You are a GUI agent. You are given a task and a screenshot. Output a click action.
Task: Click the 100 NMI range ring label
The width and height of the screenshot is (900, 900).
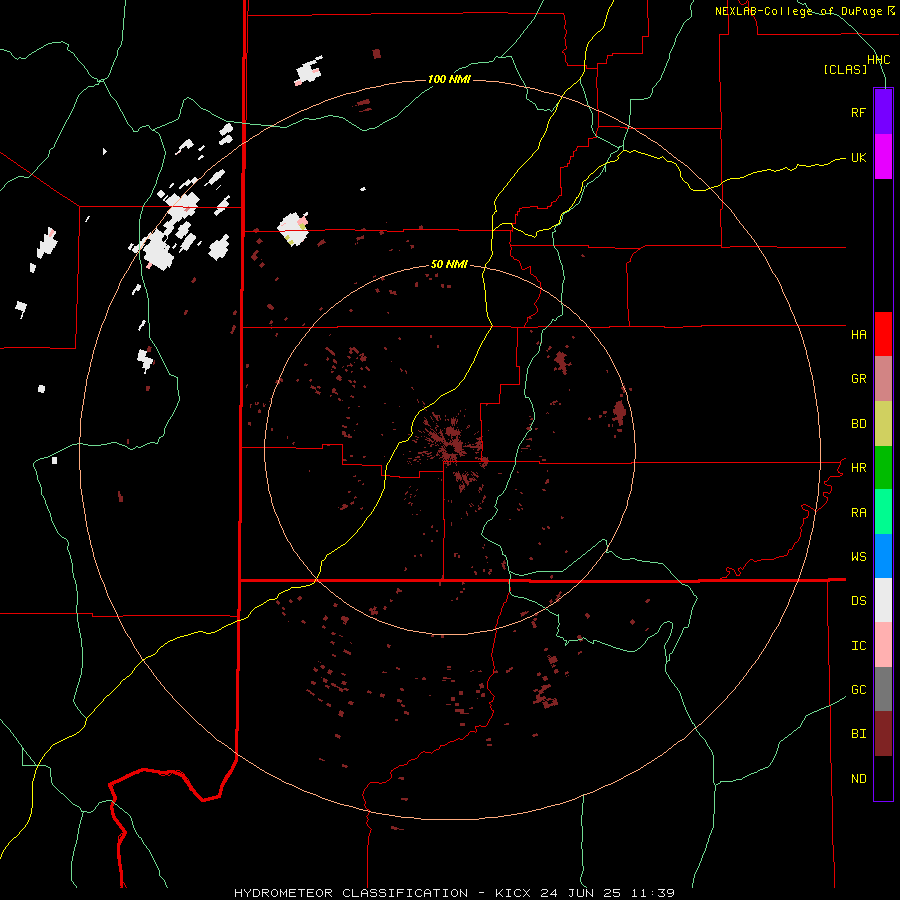[x=449, y=79]
